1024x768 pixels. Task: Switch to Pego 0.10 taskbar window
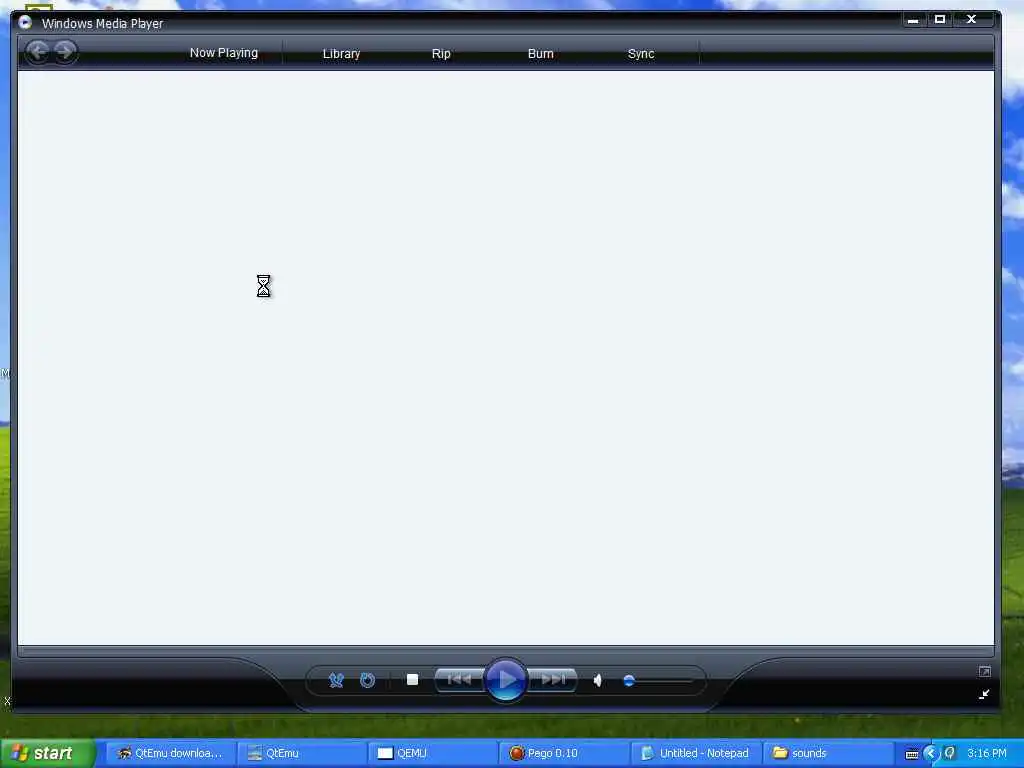[x=564, y=753]
